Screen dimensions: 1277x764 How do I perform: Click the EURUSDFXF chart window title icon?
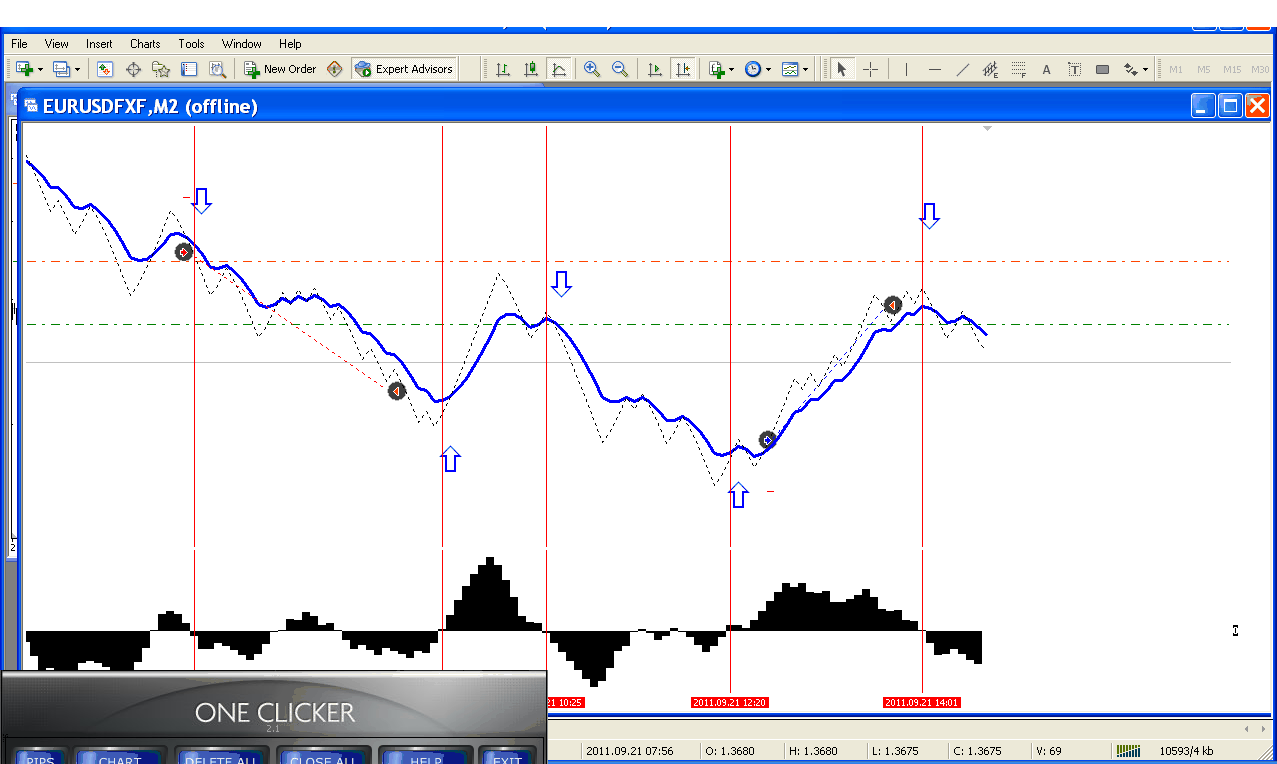(30, 106)
